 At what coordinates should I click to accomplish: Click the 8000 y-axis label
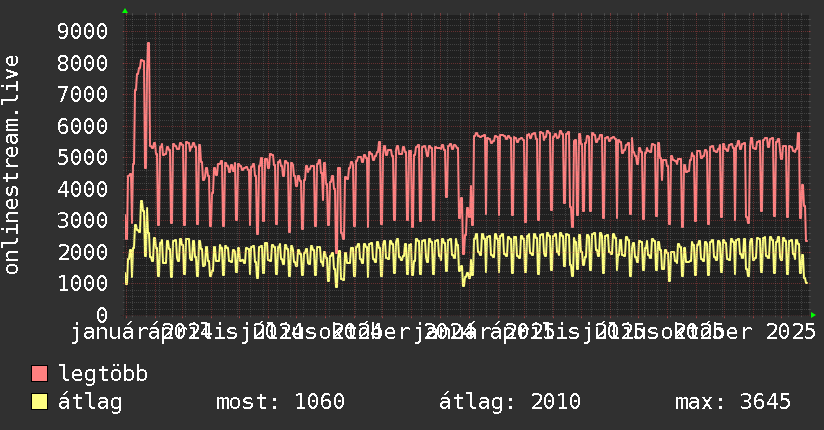click(83, 63)
